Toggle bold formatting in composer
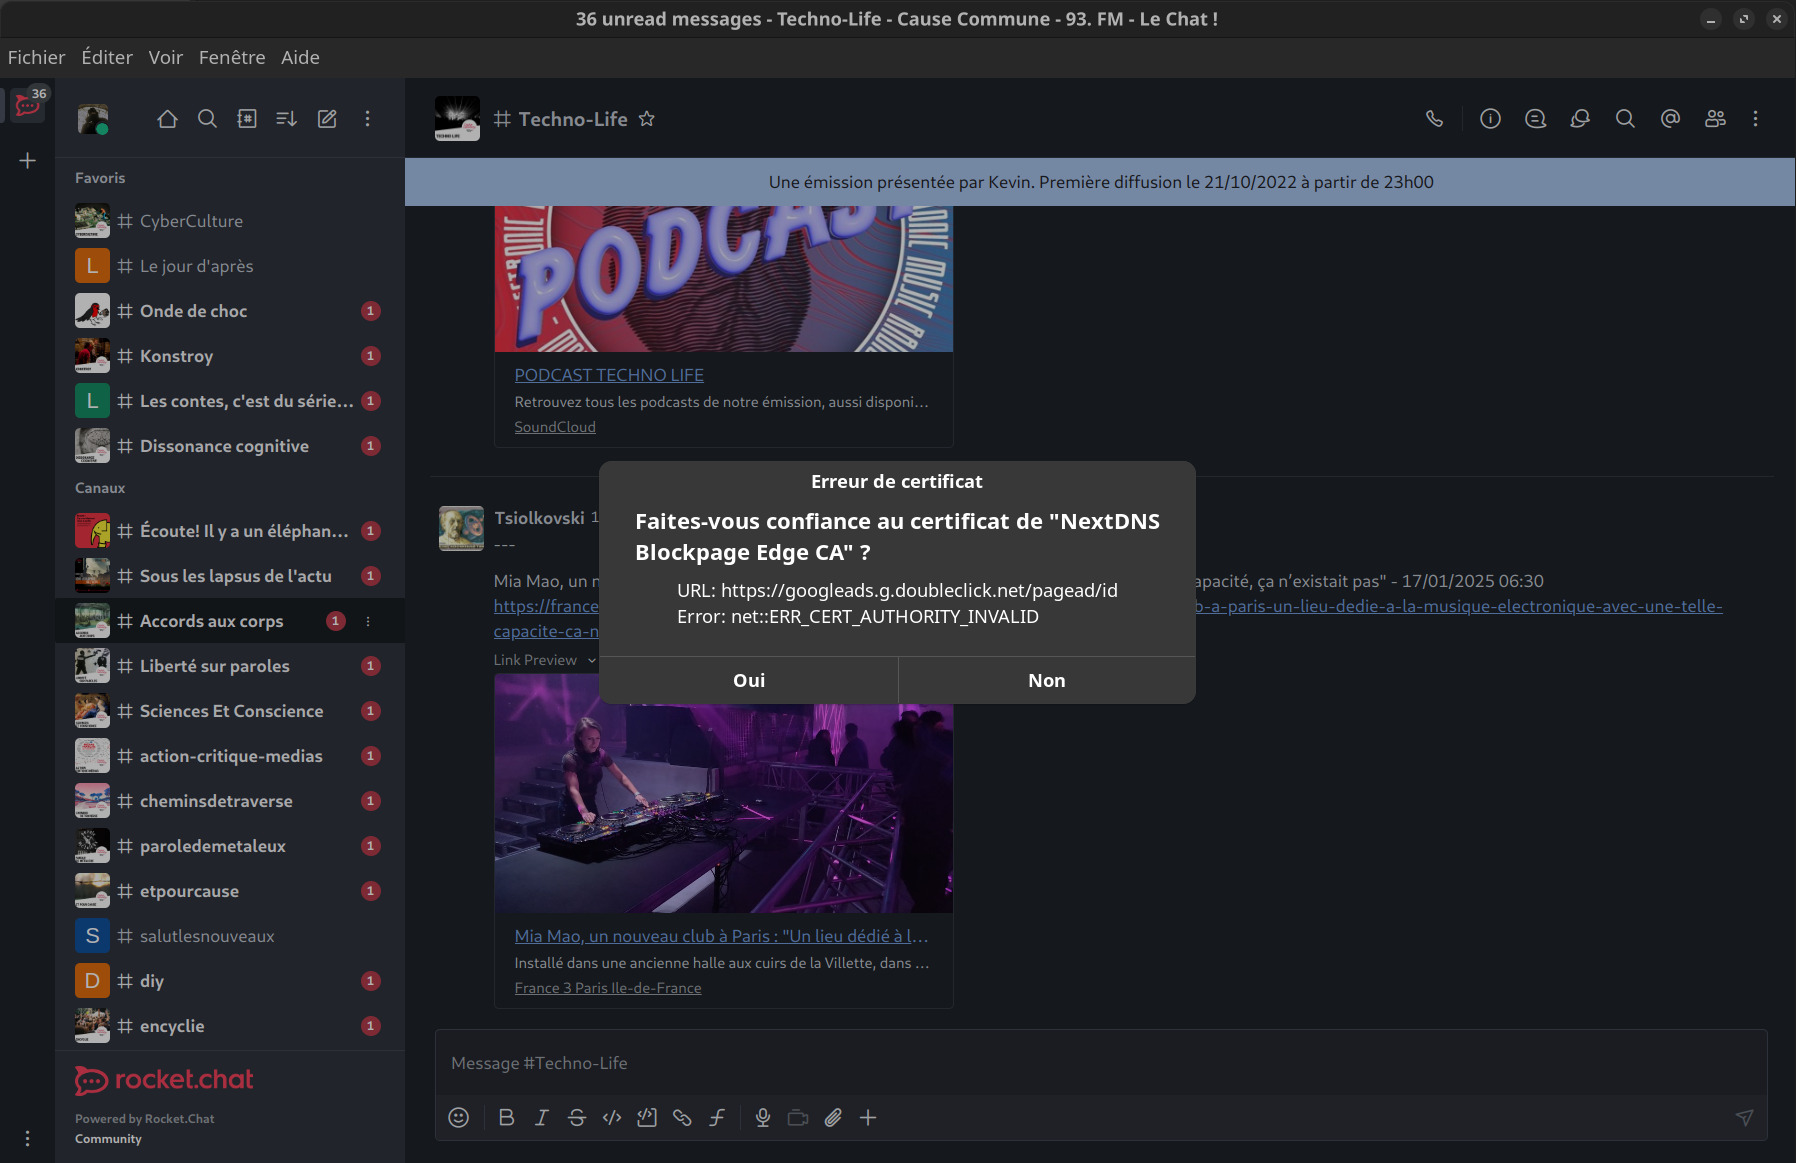This screenshot has height=1163, width=1796. click(507, 1118)
